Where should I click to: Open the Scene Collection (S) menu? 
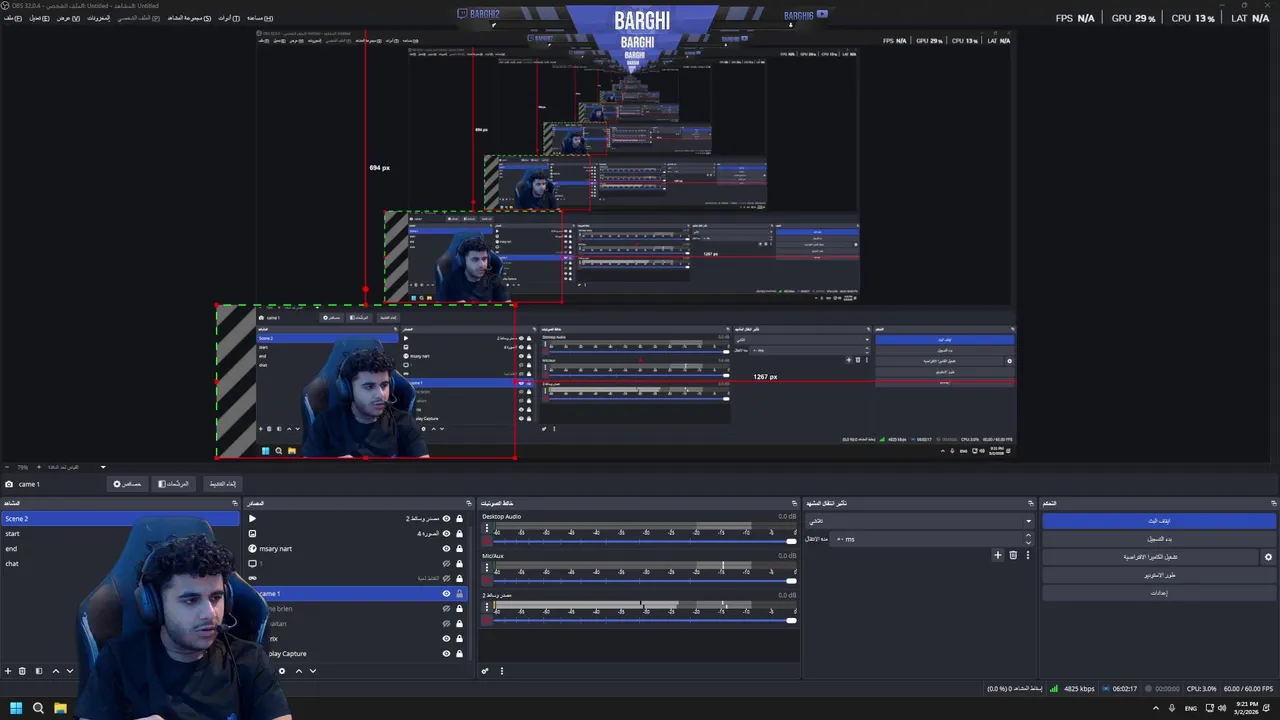pyautogui.click(x=189, y=18)
